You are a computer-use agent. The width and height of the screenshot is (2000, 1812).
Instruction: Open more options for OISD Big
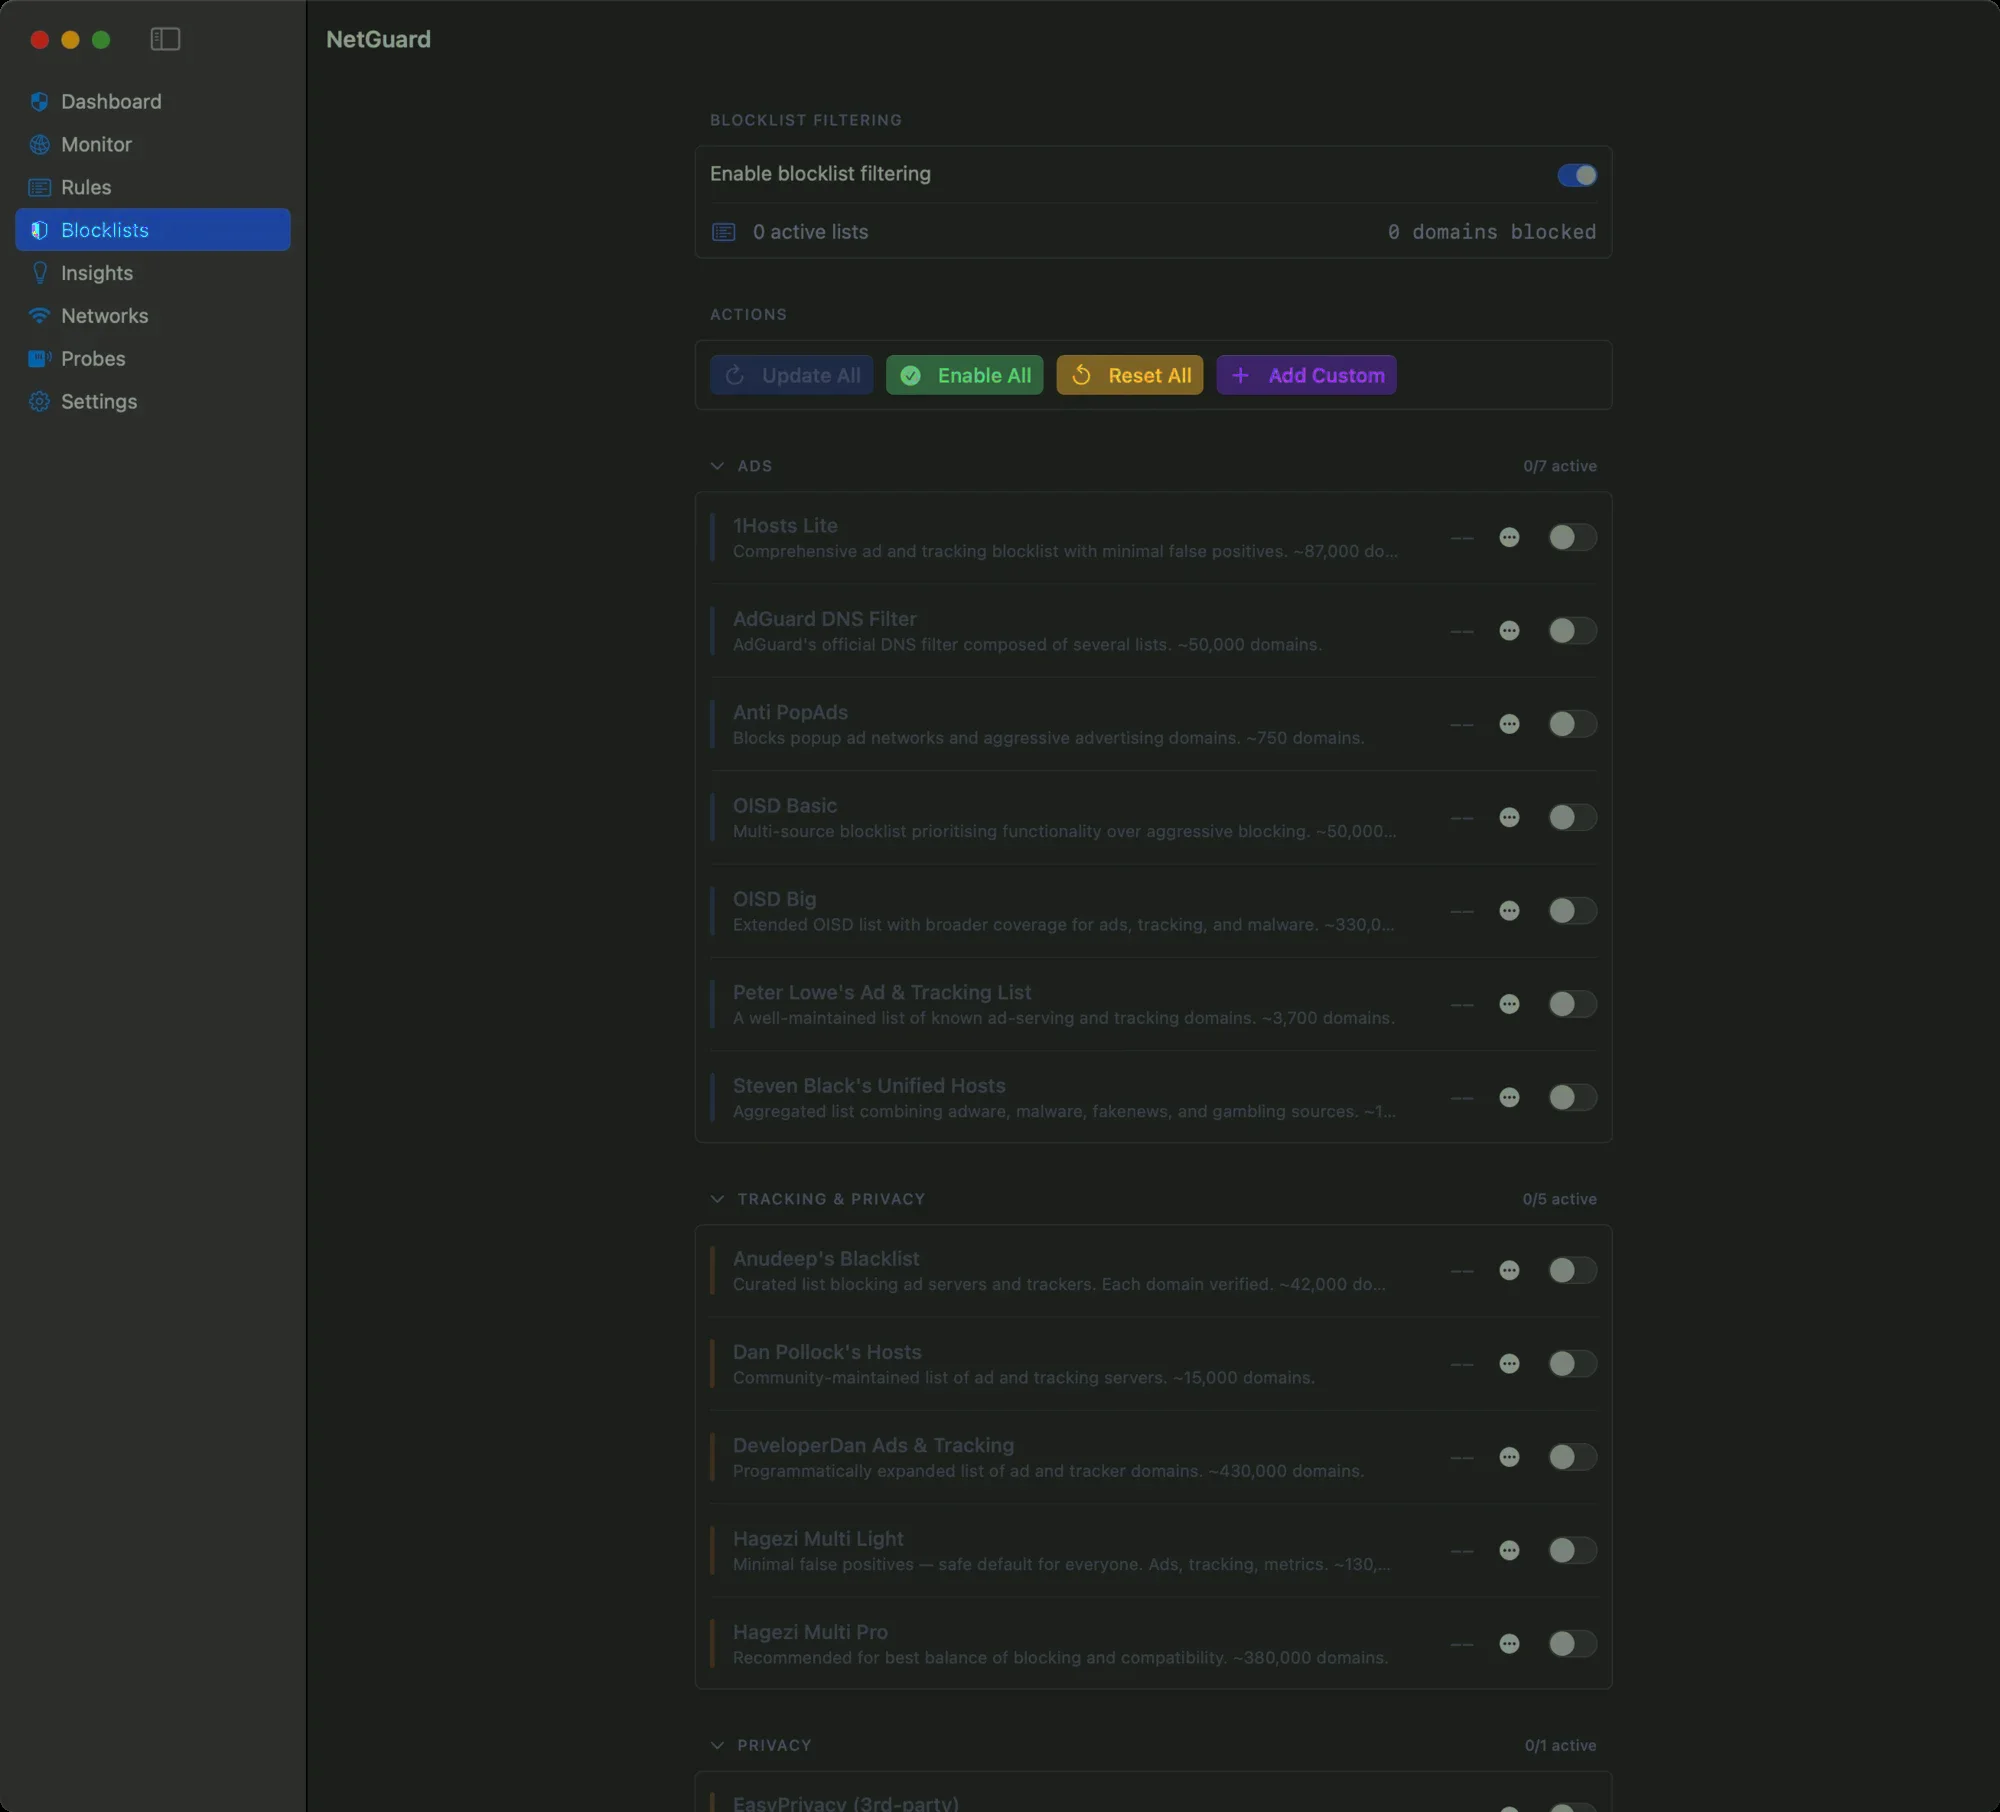pos(1509,910)
